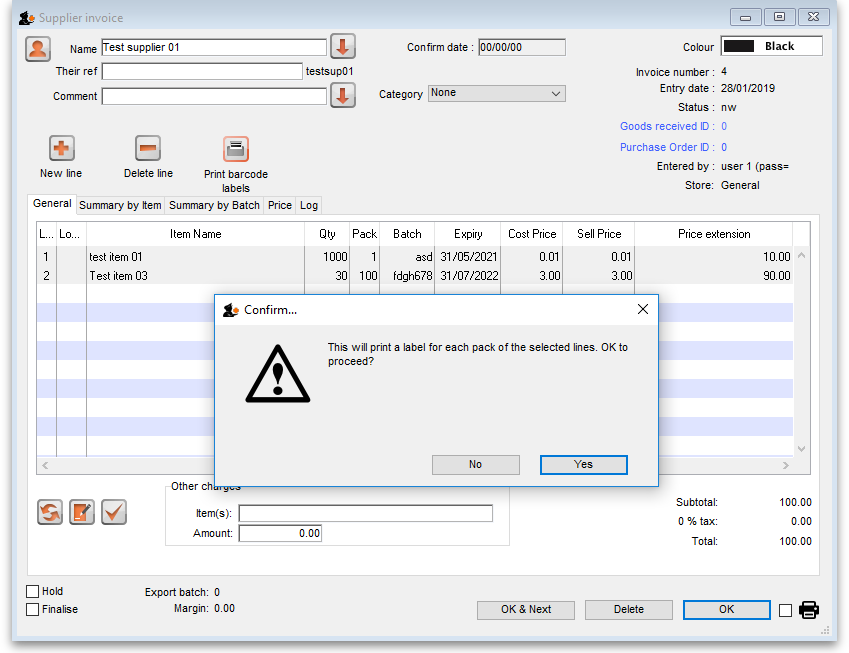Click the red checkmark icon
This screenshot has height=653, width=849.
coord(113,512)
